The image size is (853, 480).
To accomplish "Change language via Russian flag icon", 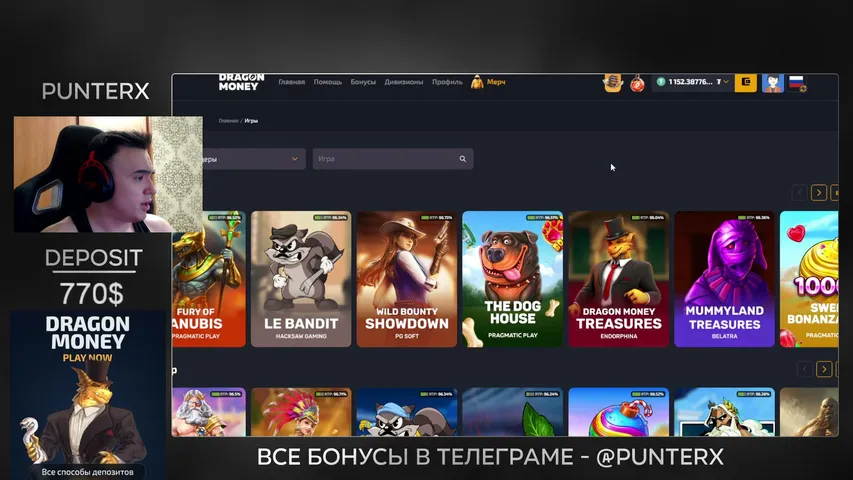I will pyautogui.click(x=797, y=83).
